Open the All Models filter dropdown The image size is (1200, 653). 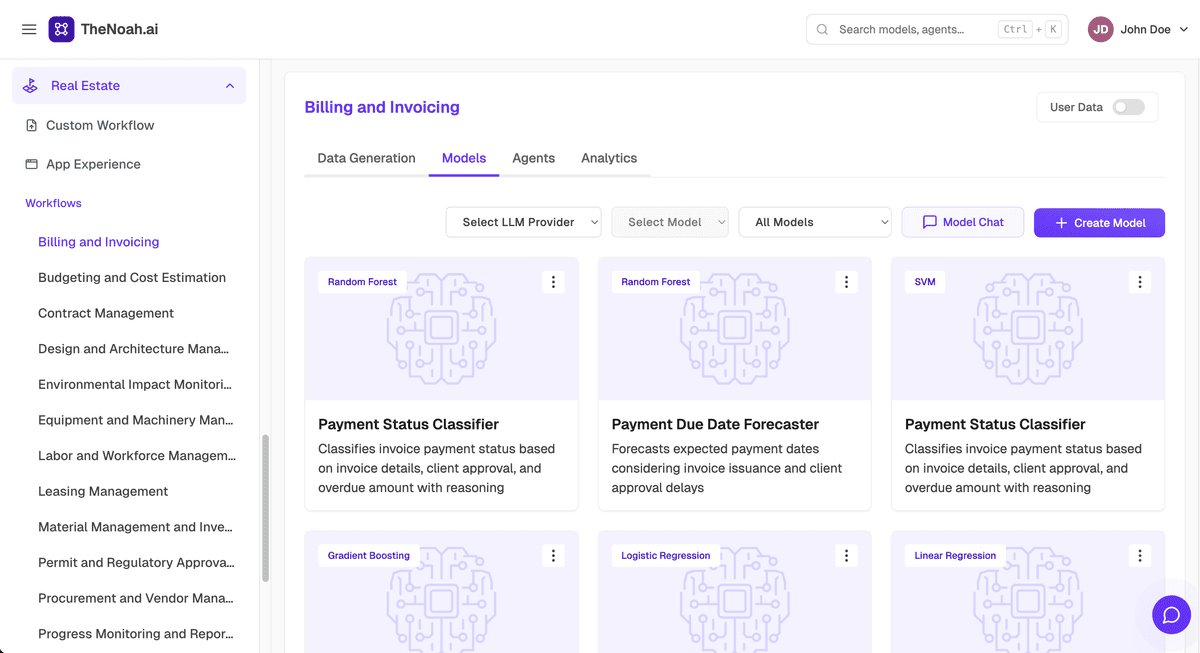coord(815,222)
